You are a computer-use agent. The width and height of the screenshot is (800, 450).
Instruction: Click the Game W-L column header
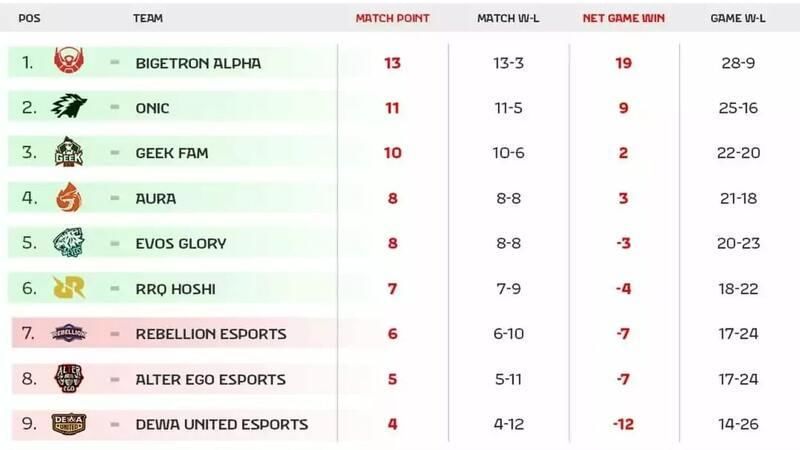click(740, 19)
